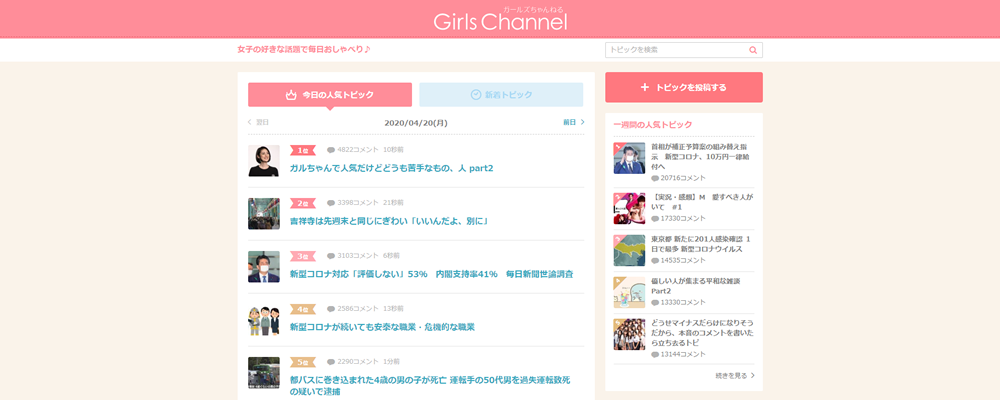The width and height of the screenshot is (1000, 400).
Task: Click comment bubble icon beside 4822コメント
Action: (331, 151)
